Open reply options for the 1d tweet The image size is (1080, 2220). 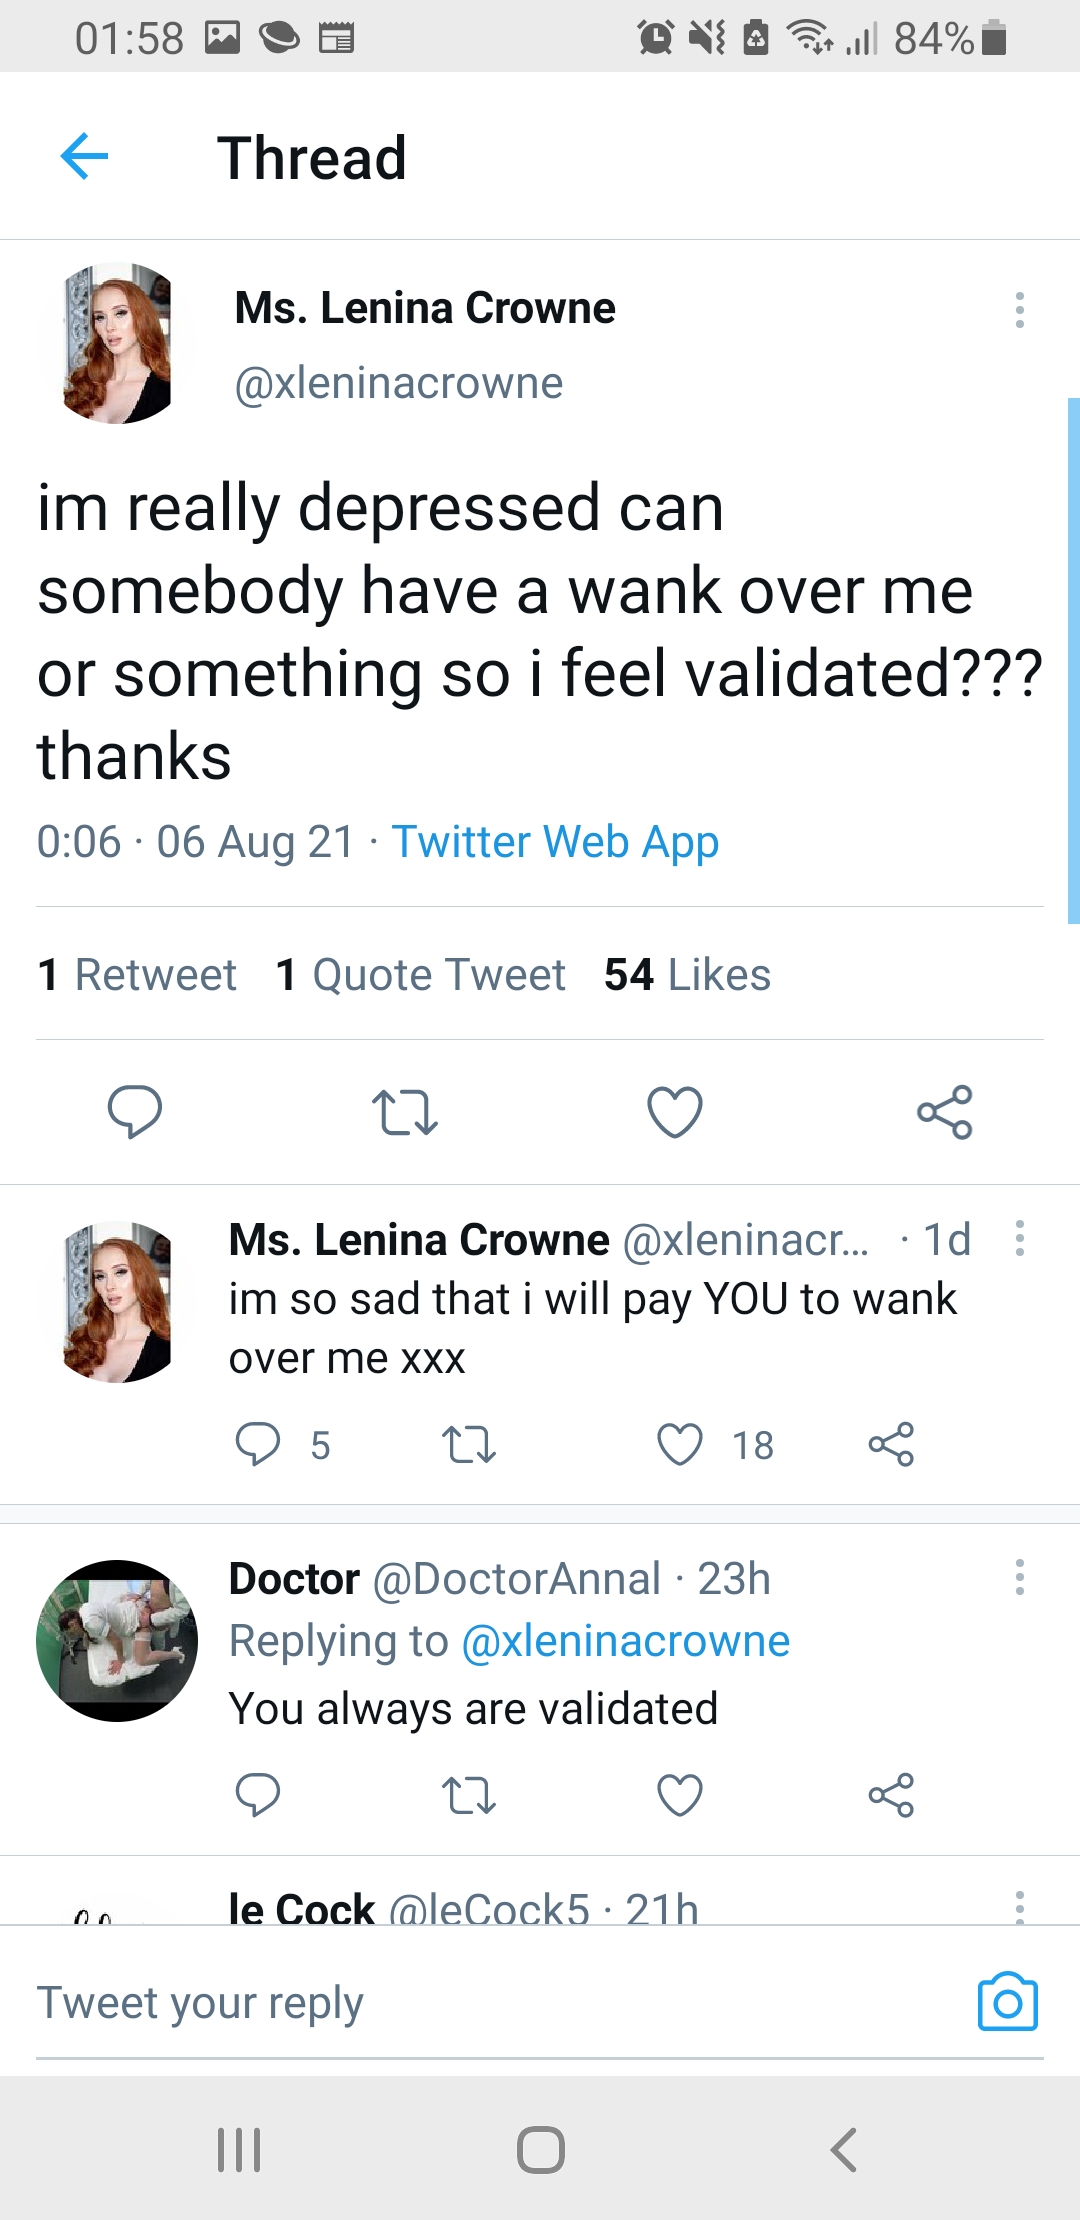(1019, 1238)
